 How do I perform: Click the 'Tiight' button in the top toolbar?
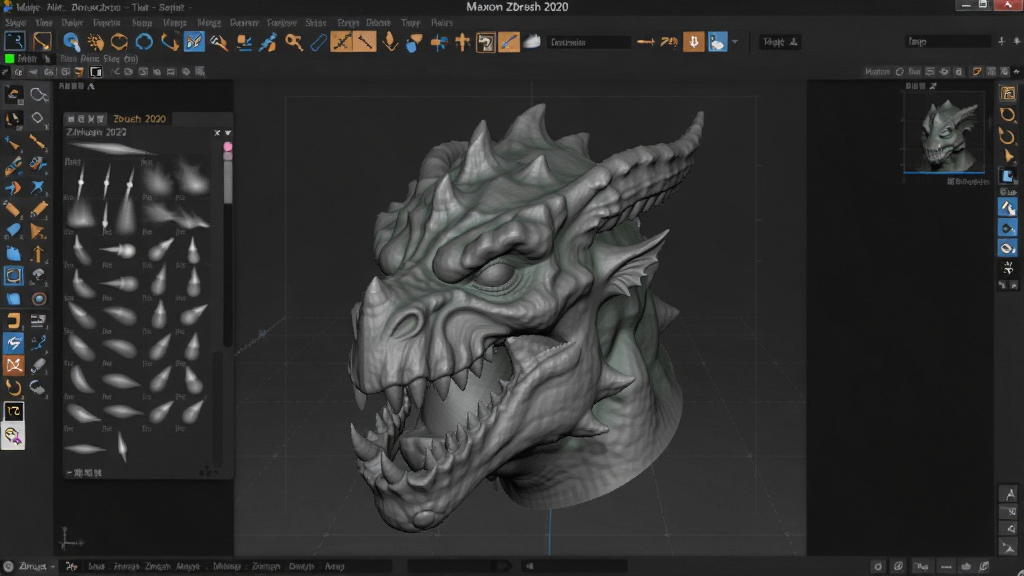point(780,42)
